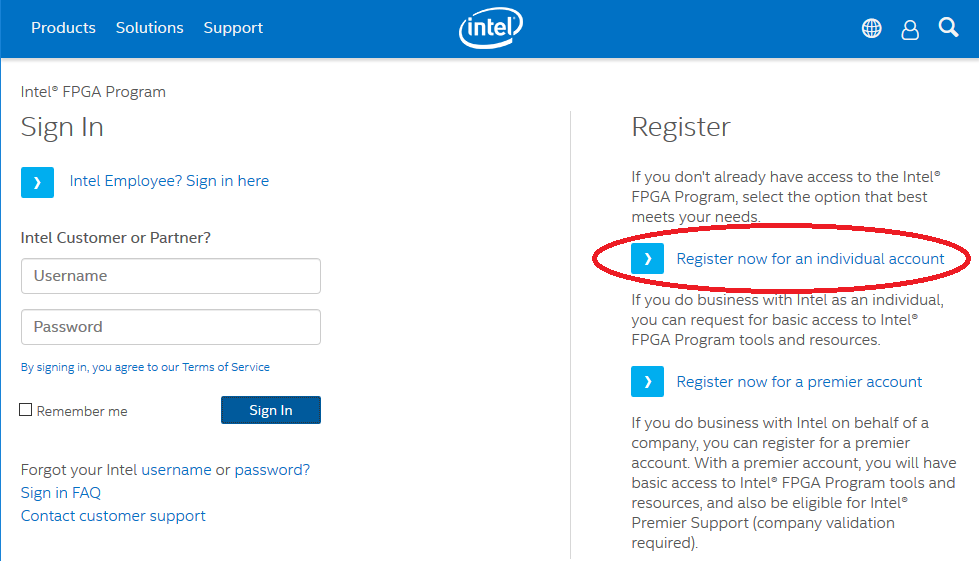
Task: Click the Intel® FPGA Program heading text
Action: (93, 92)
